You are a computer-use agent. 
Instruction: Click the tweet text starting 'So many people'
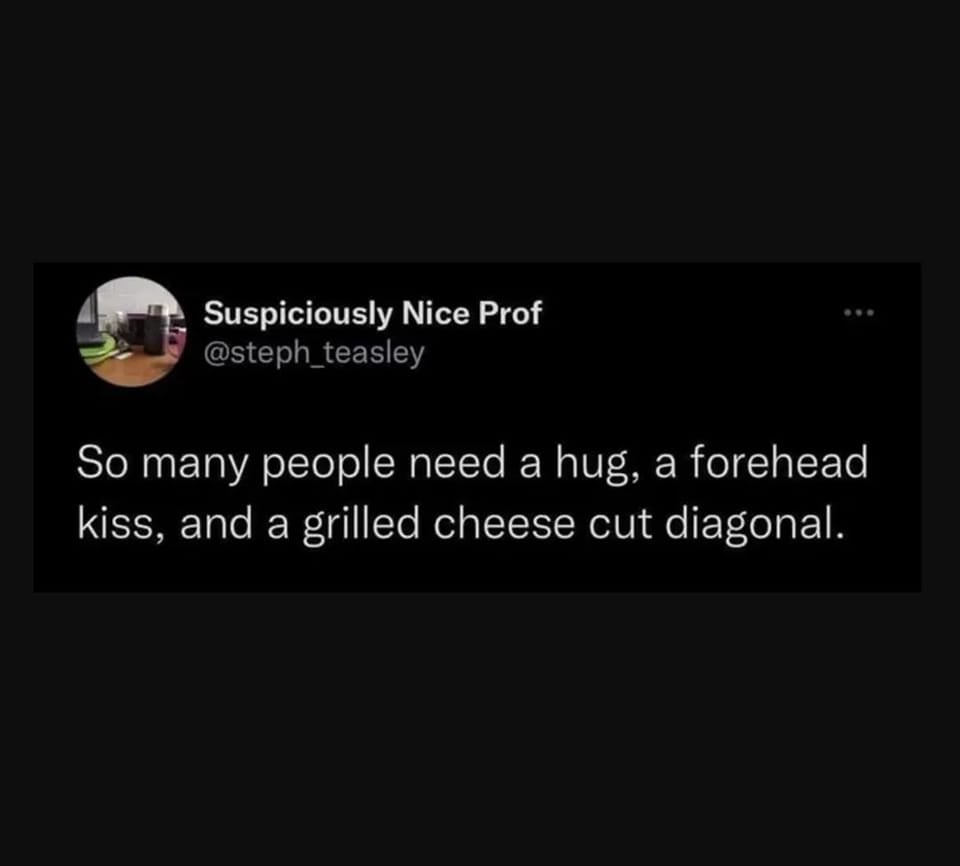coord(472,494)
